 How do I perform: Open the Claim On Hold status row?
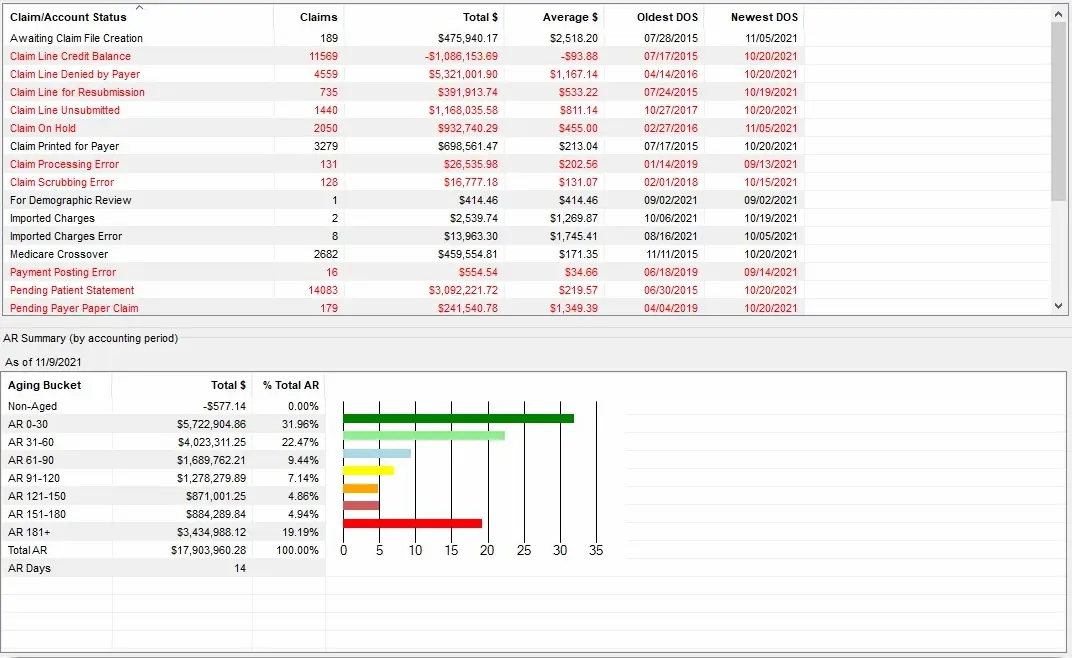click(x=42, y=128)
